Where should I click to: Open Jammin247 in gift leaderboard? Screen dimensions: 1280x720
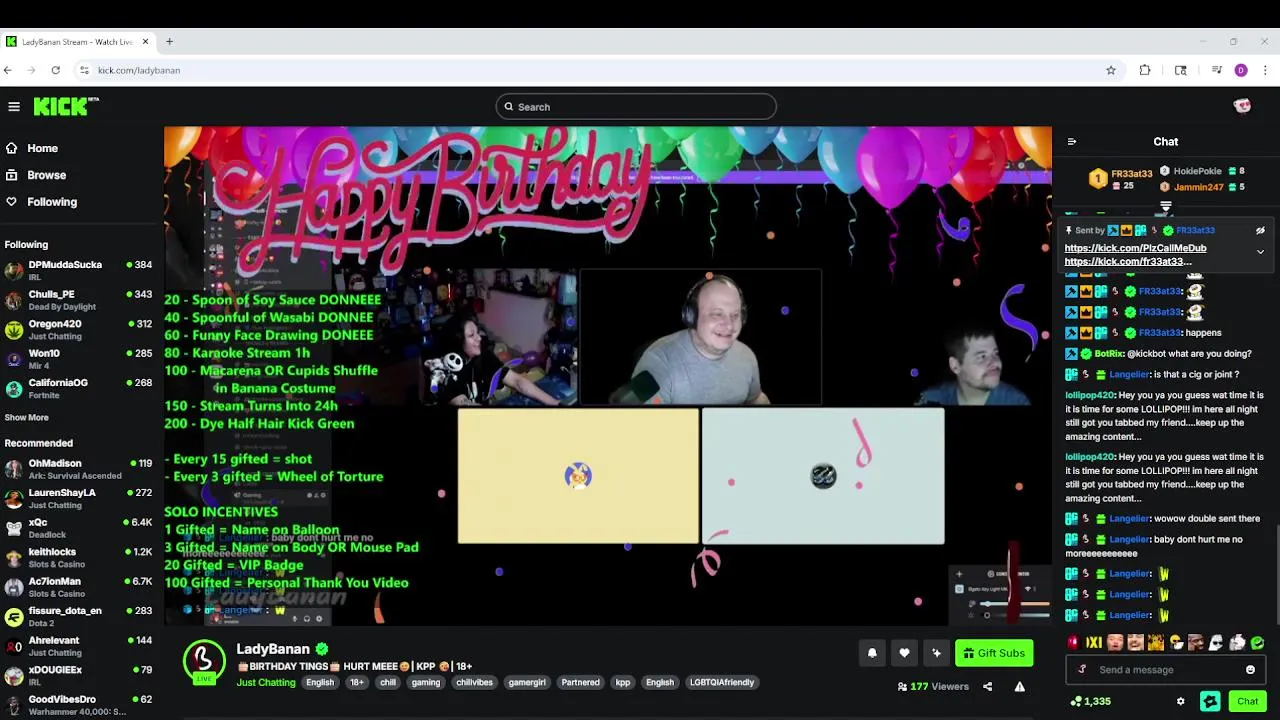coord(1198,187)
